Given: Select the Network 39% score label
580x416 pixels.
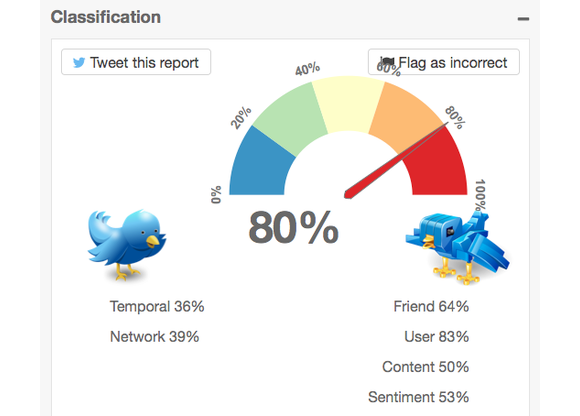Looking at the screenshot, I should (155, 337).
